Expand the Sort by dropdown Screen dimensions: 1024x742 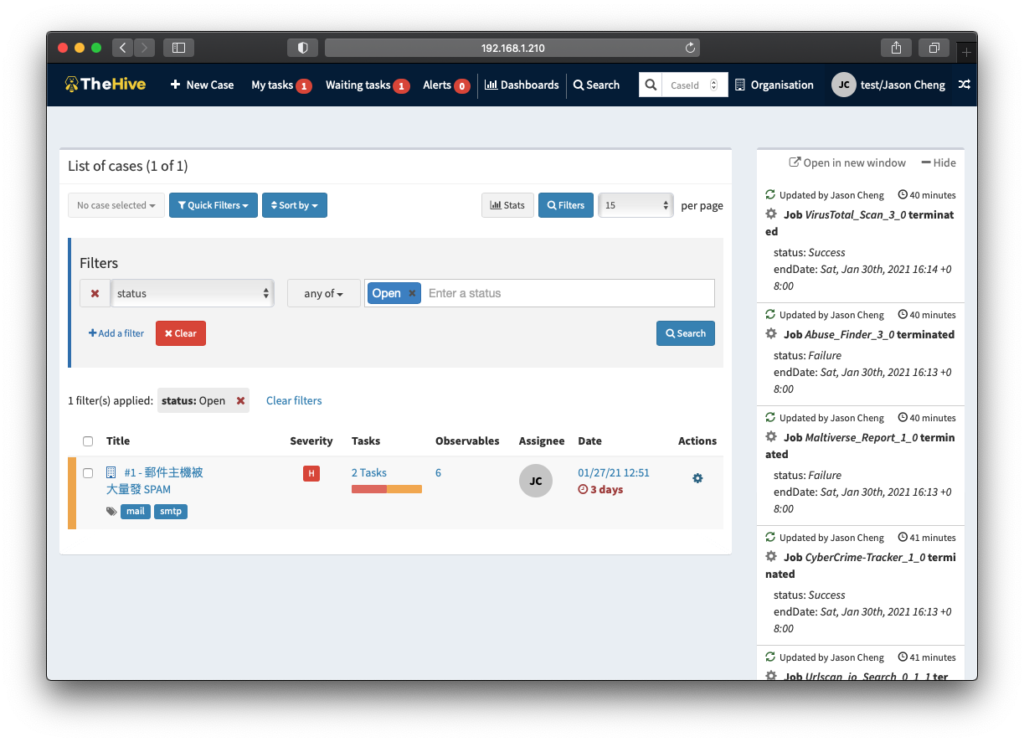tap(295, 205)
